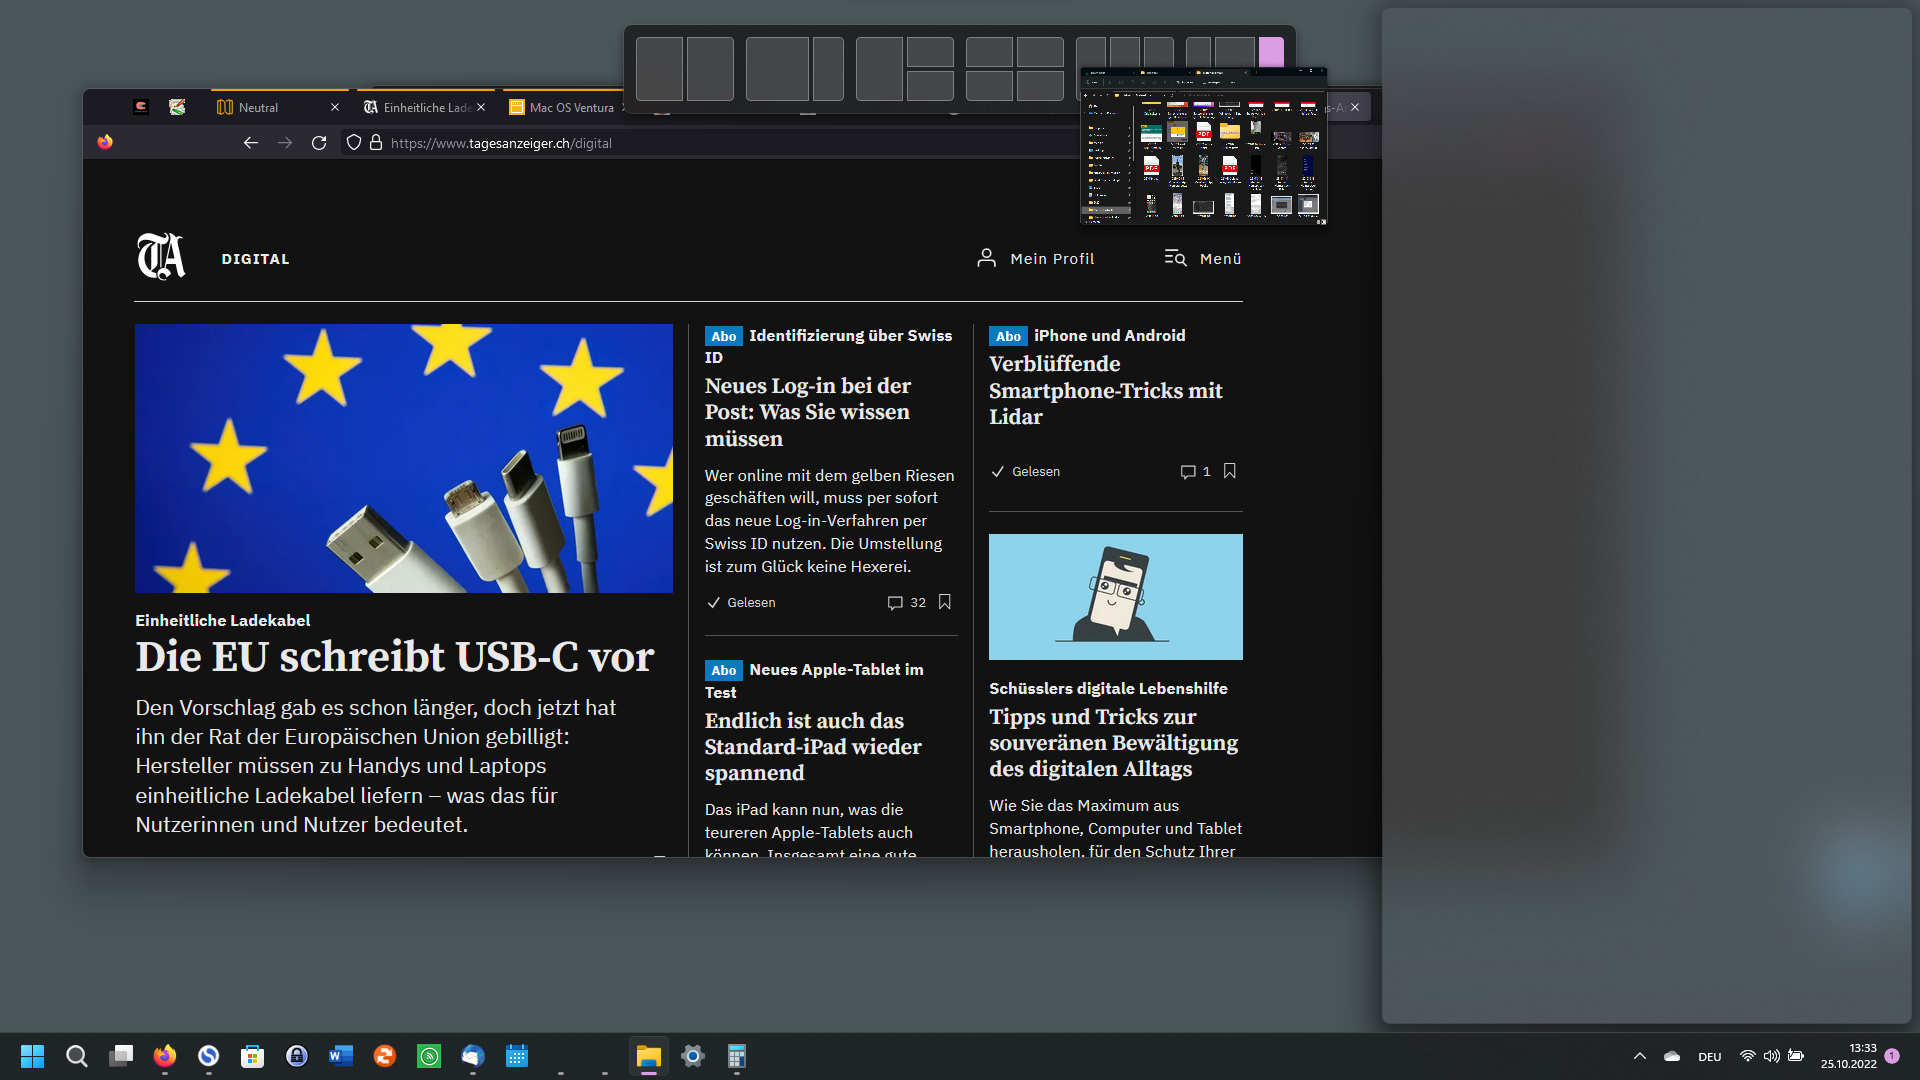Open the orange sync app in taskbar

385,1056
